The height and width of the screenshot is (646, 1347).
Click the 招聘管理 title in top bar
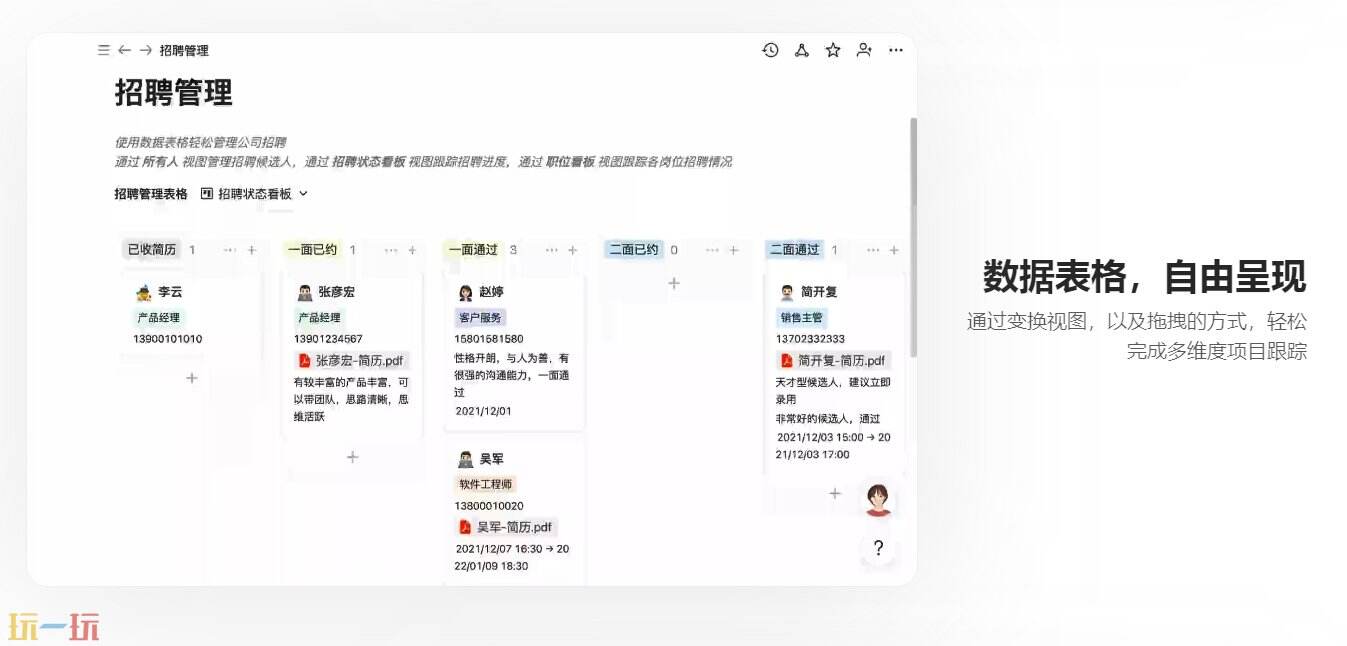point(186,50)
